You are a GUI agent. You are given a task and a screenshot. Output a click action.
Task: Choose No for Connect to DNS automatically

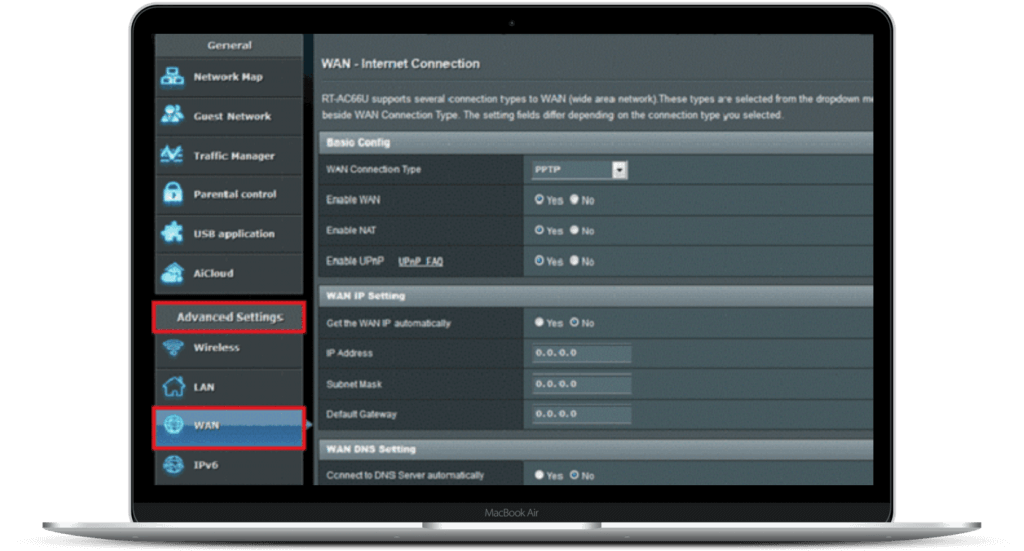pos(574,475)
